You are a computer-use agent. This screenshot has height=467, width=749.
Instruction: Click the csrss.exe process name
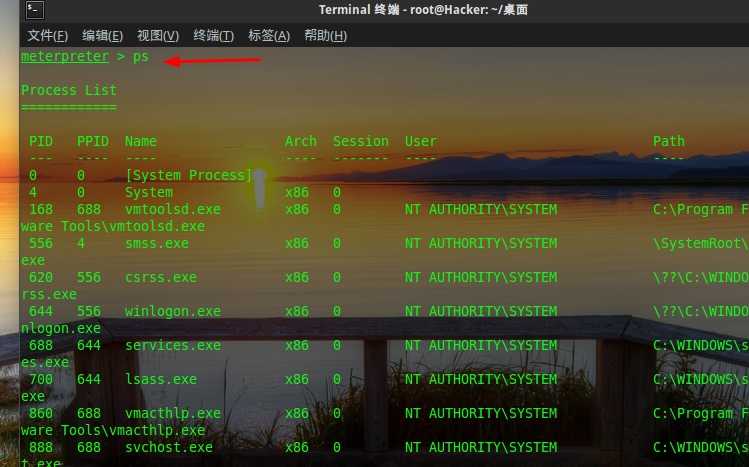[x=161, y=277]
